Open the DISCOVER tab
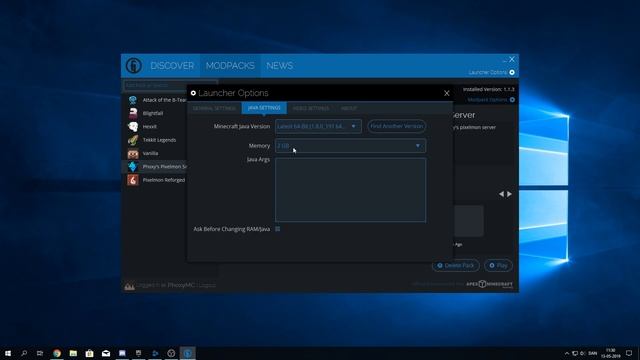Viewport: 640px width, 360px height. pyautogui.click(x=172, y=66)
